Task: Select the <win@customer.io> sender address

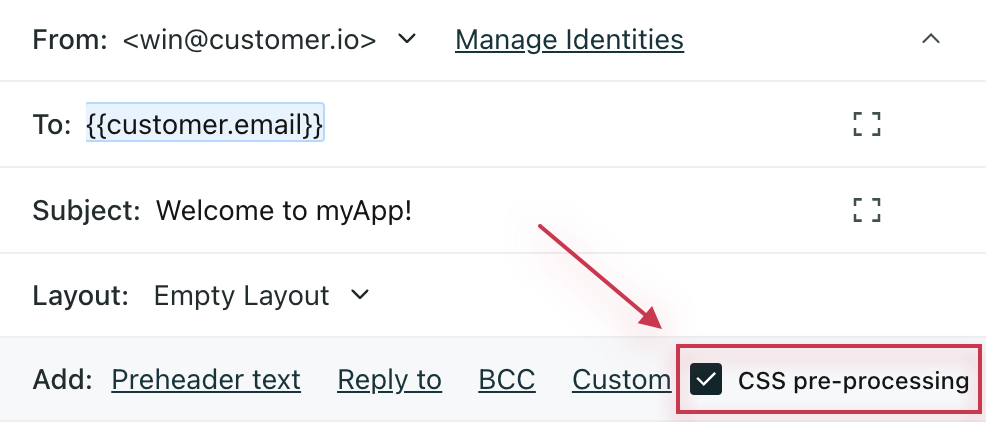Action: [x=250, y=40]
